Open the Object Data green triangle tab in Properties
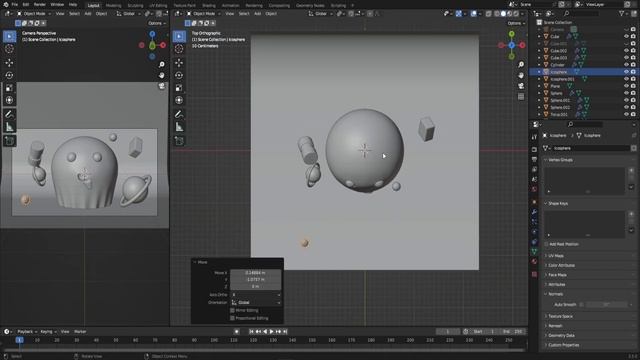The image size is (640, 360). (534, 251)
